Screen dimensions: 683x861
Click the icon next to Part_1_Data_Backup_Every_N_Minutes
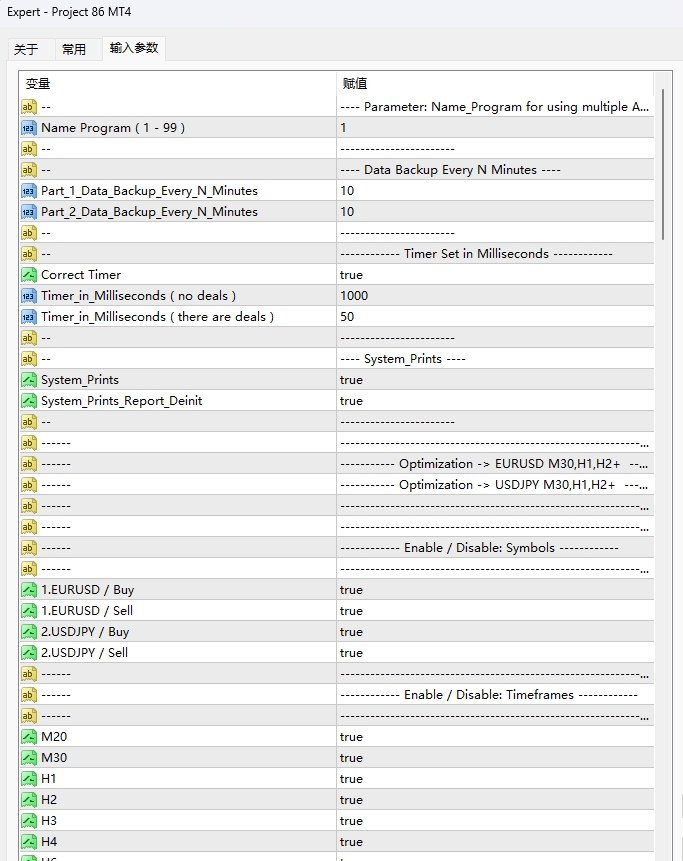[x=28, y=191]
